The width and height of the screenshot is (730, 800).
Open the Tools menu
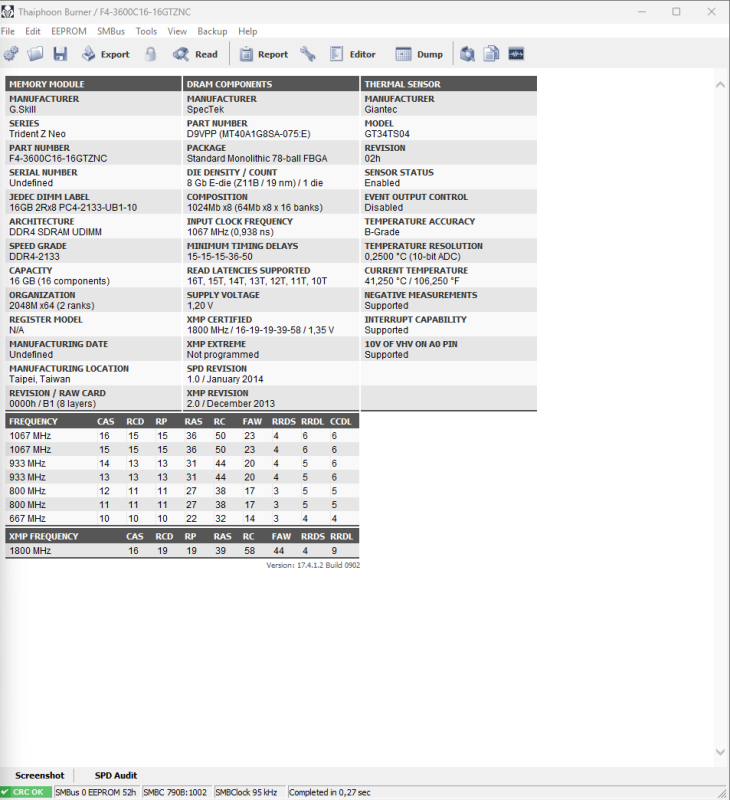click(x=146, y=31)
